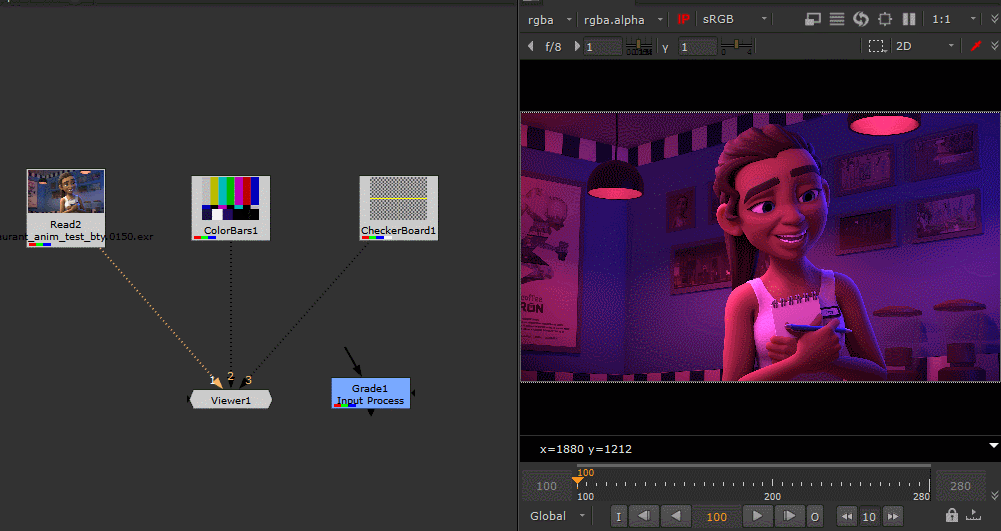The width and height of the screenshot is (1001, 531).
Task: Toggle the timeline lock padlock icon
Action: point(951,515)
